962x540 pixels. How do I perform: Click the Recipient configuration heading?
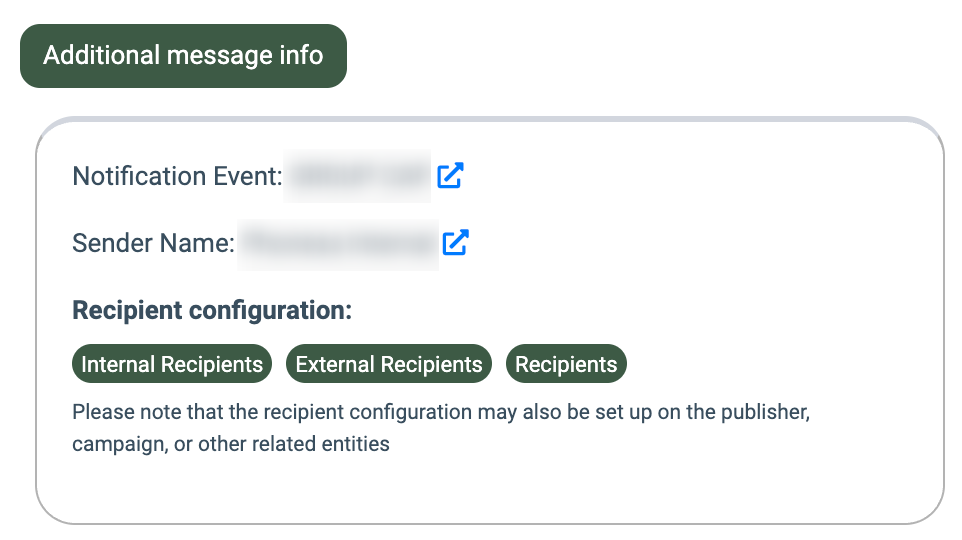coord(212,310)
